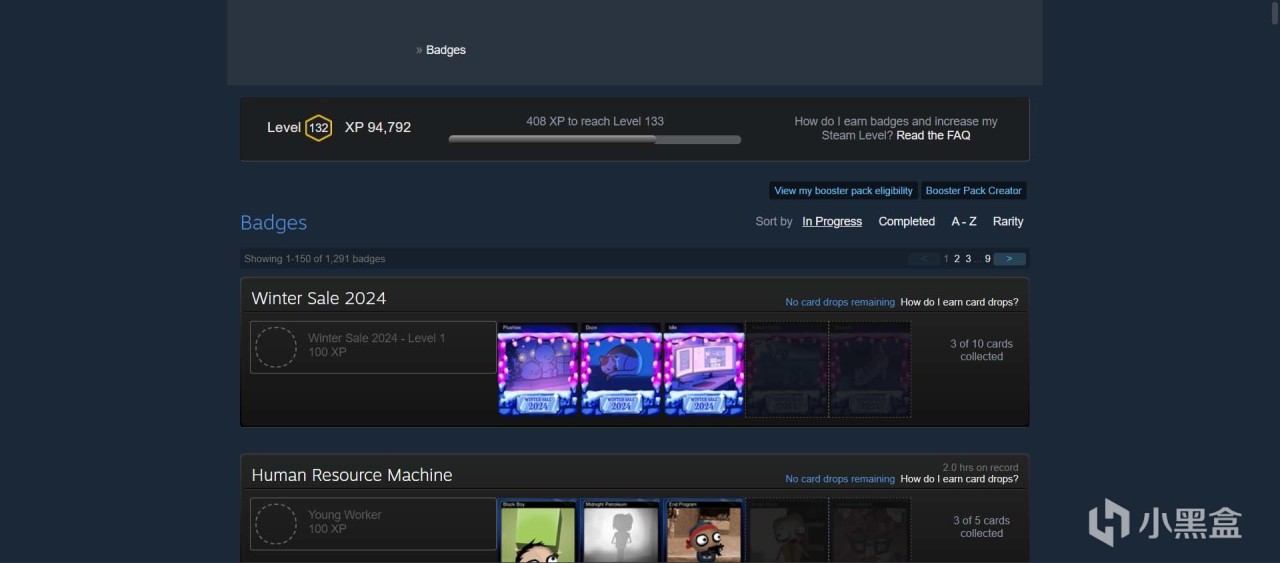The height and width of the screenshot is (563, 1280).
Task: Click Winter Sale 2024 How do I earn card drops
Action: click(x=959, y=302)
